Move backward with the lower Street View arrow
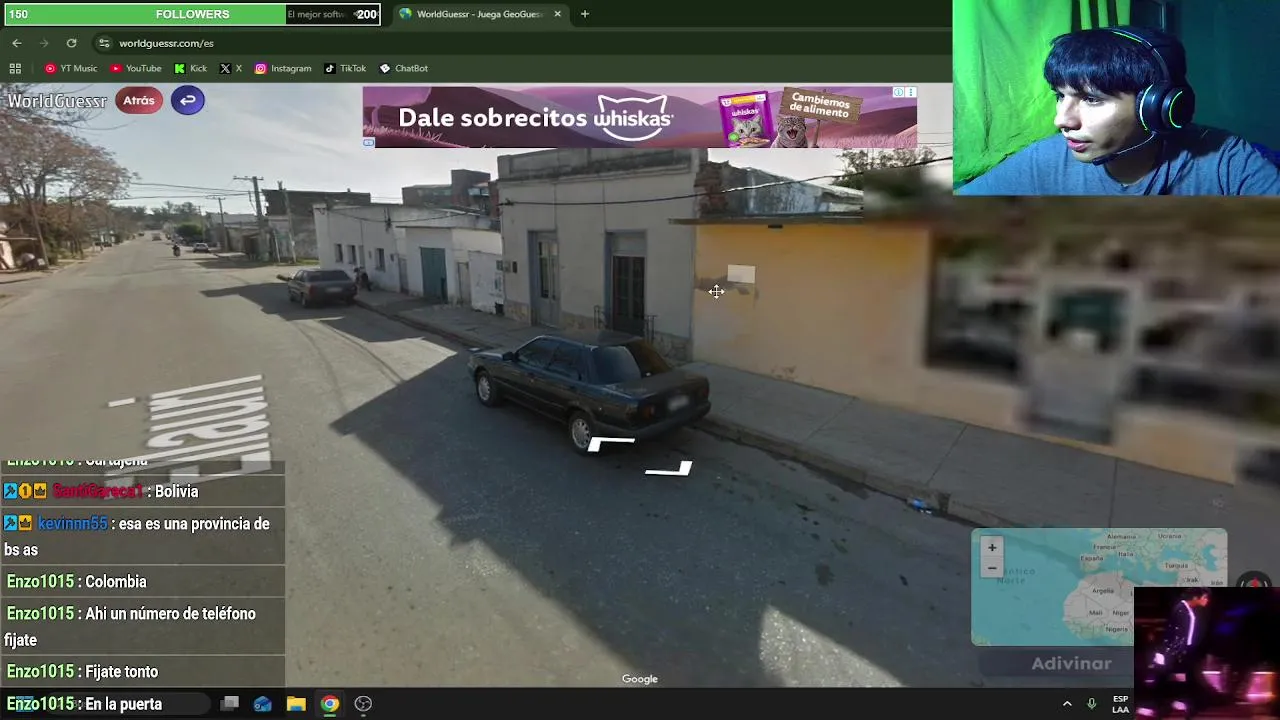Screen dimensions: 1280x720 tap(669, 468)
